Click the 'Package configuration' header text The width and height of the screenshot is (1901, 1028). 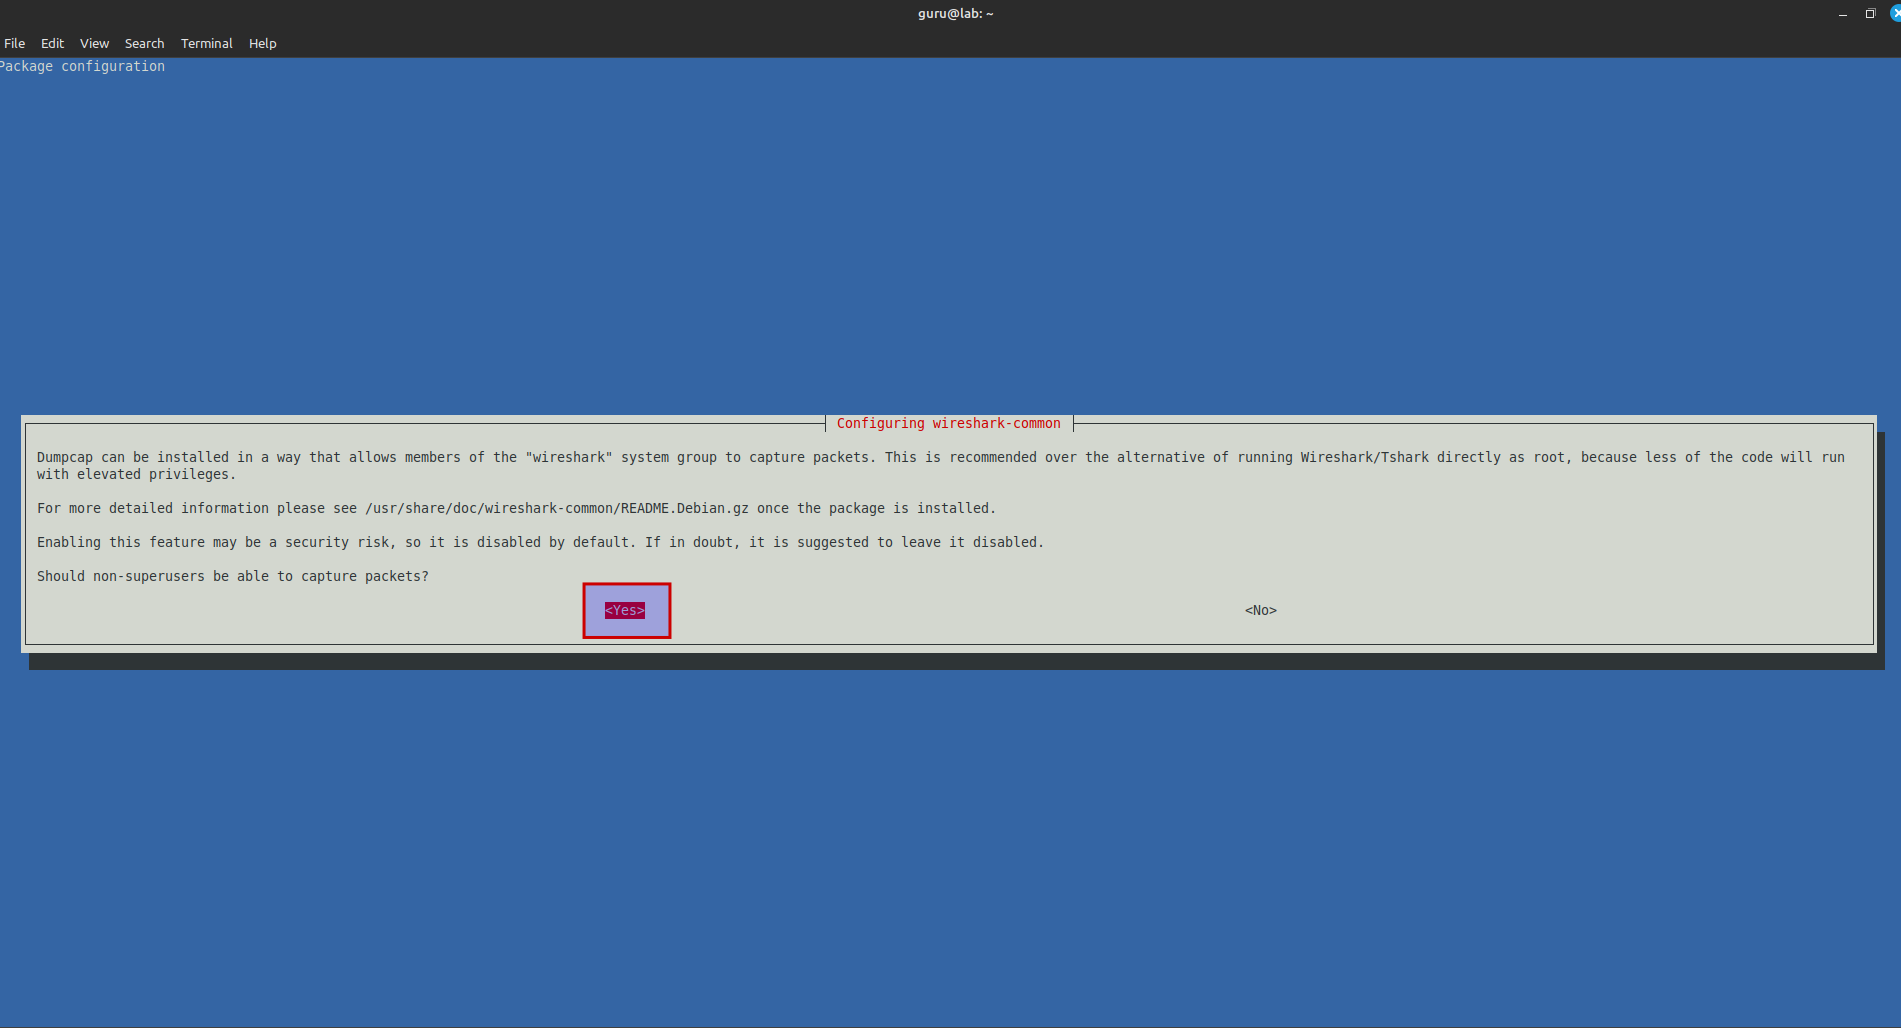83,66
